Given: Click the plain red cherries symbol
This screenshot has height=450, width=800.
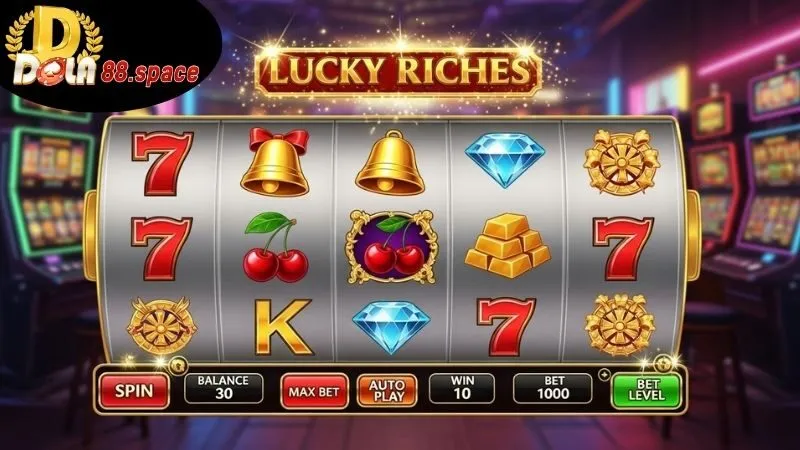Looking at the screenshot, I should click(276, 247).
